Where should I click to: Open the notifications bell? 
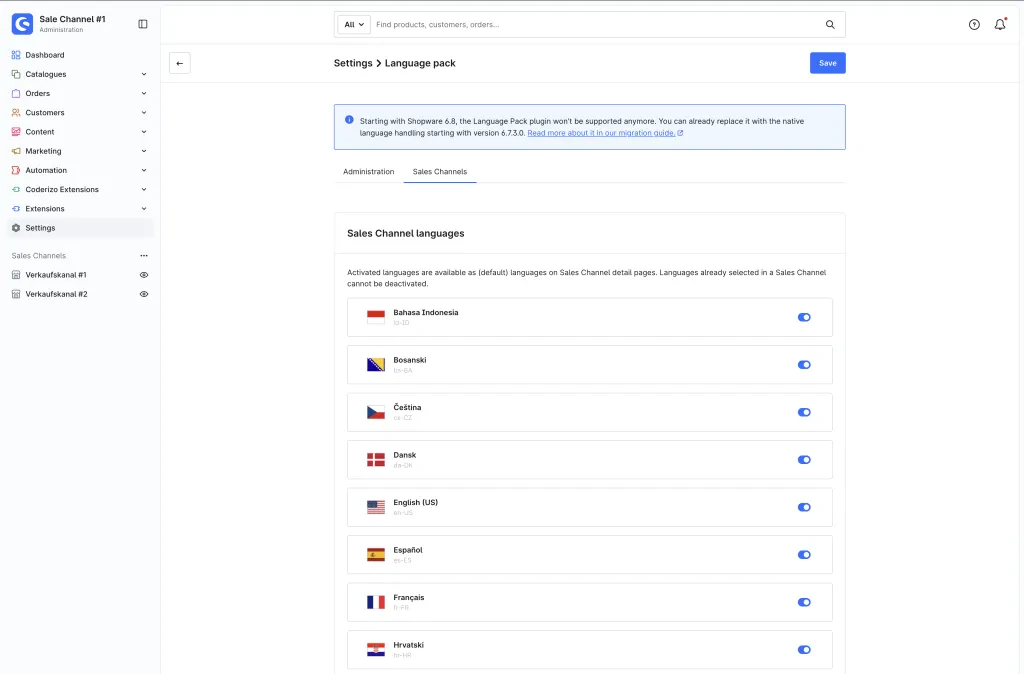coord(1000,25)
